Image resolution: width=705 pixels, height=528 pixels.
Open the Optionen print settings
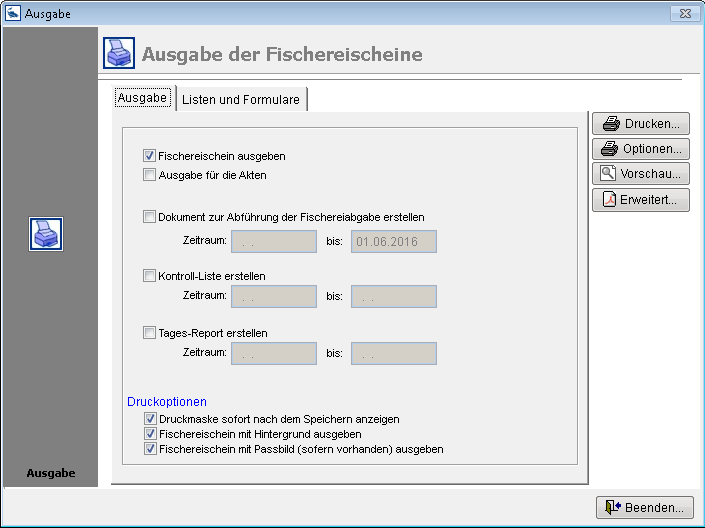641,149
